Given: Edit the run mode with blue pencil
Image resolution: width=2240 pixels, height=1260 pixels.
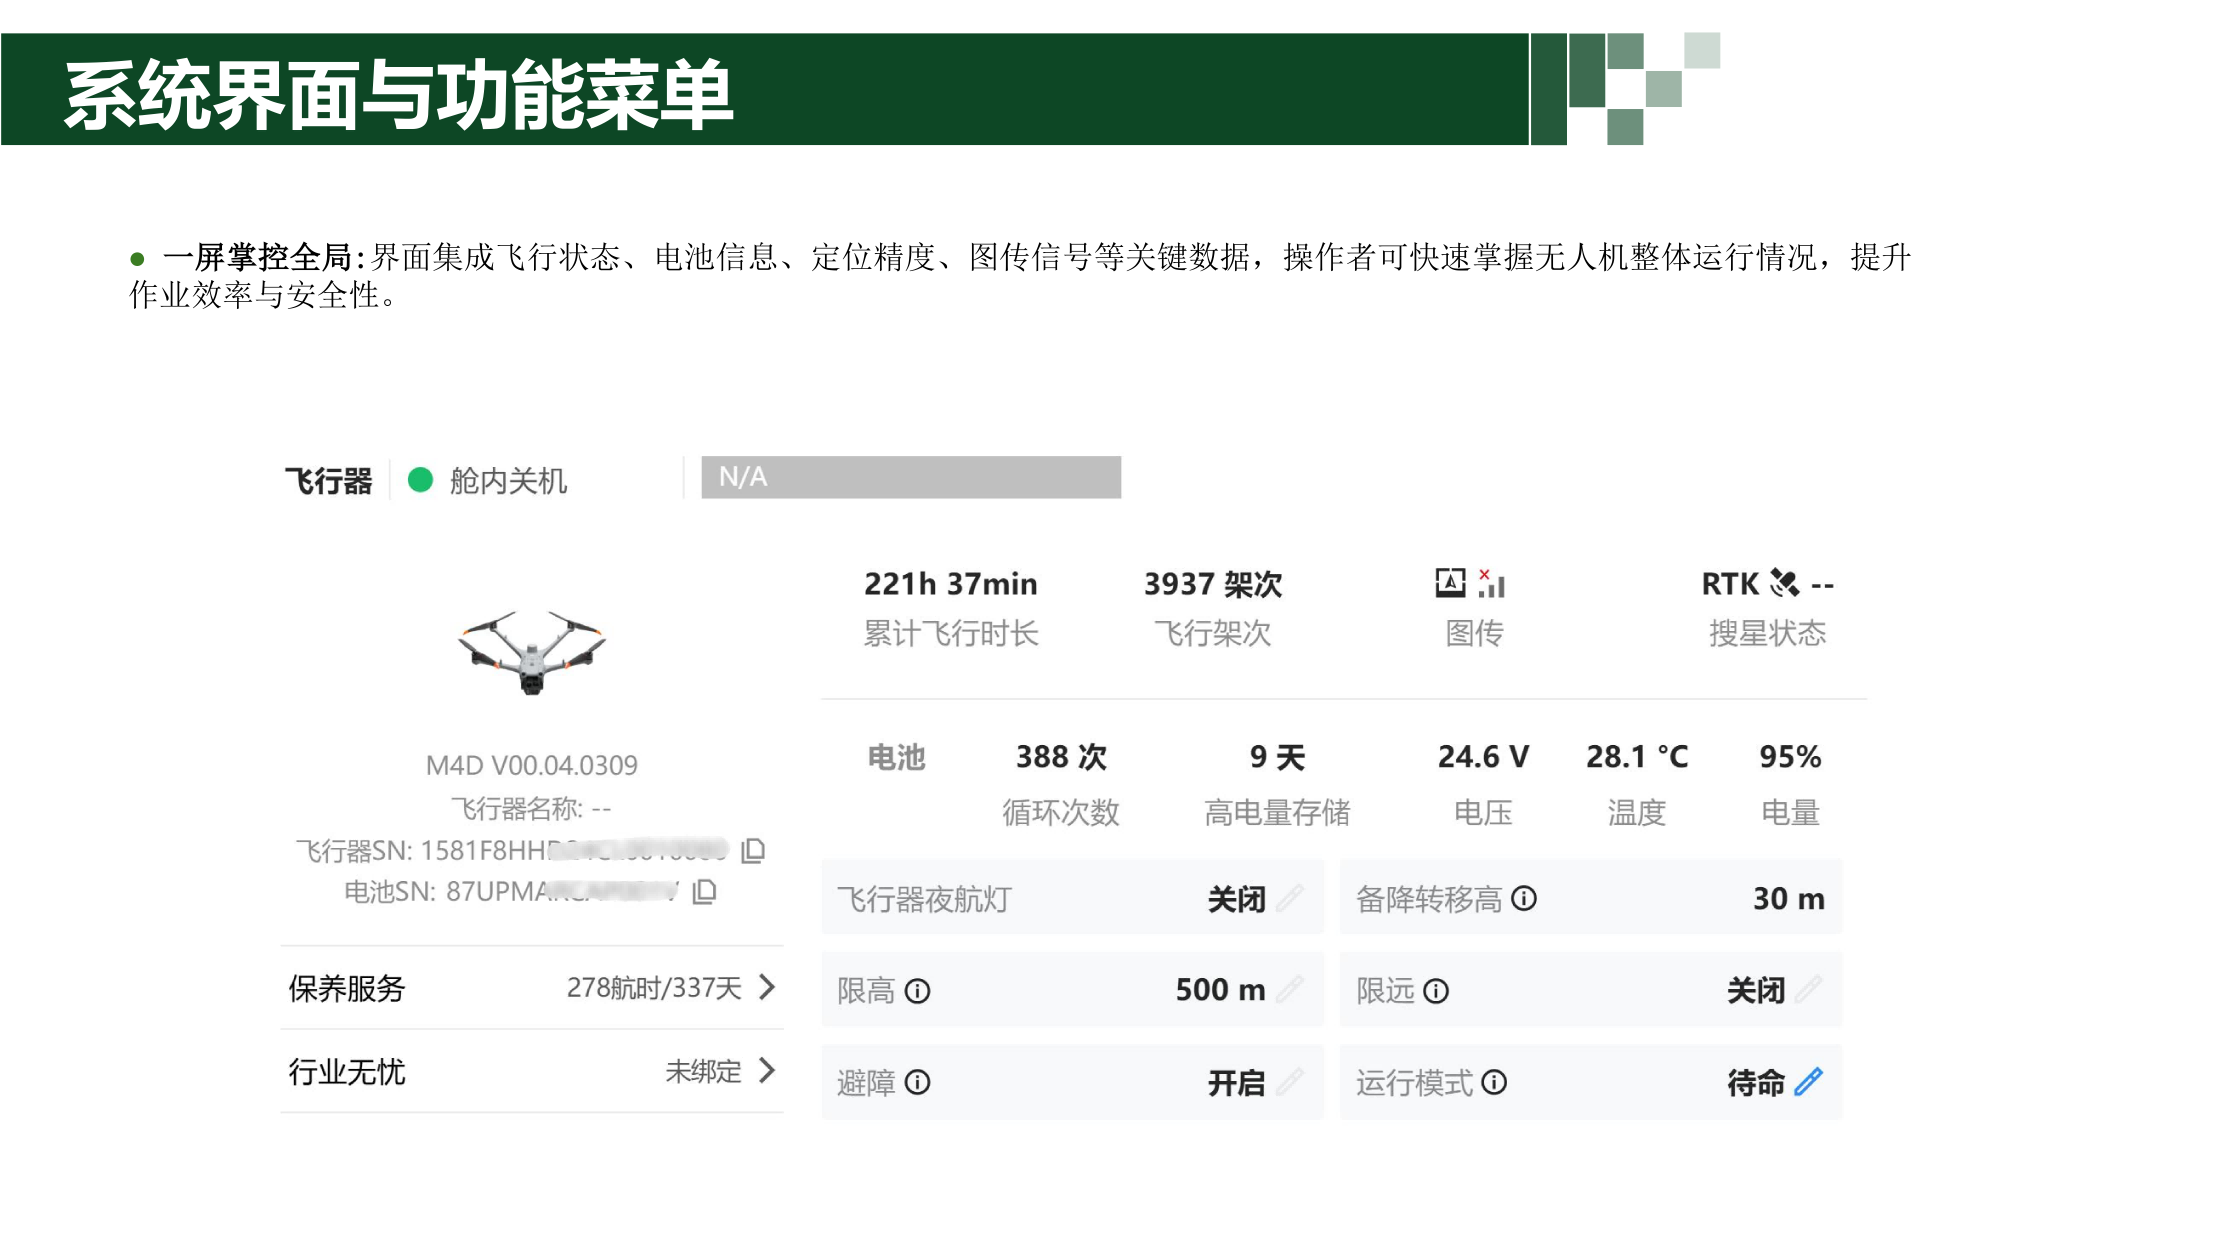Looking at the screenshot, I should point(1808,1082).
